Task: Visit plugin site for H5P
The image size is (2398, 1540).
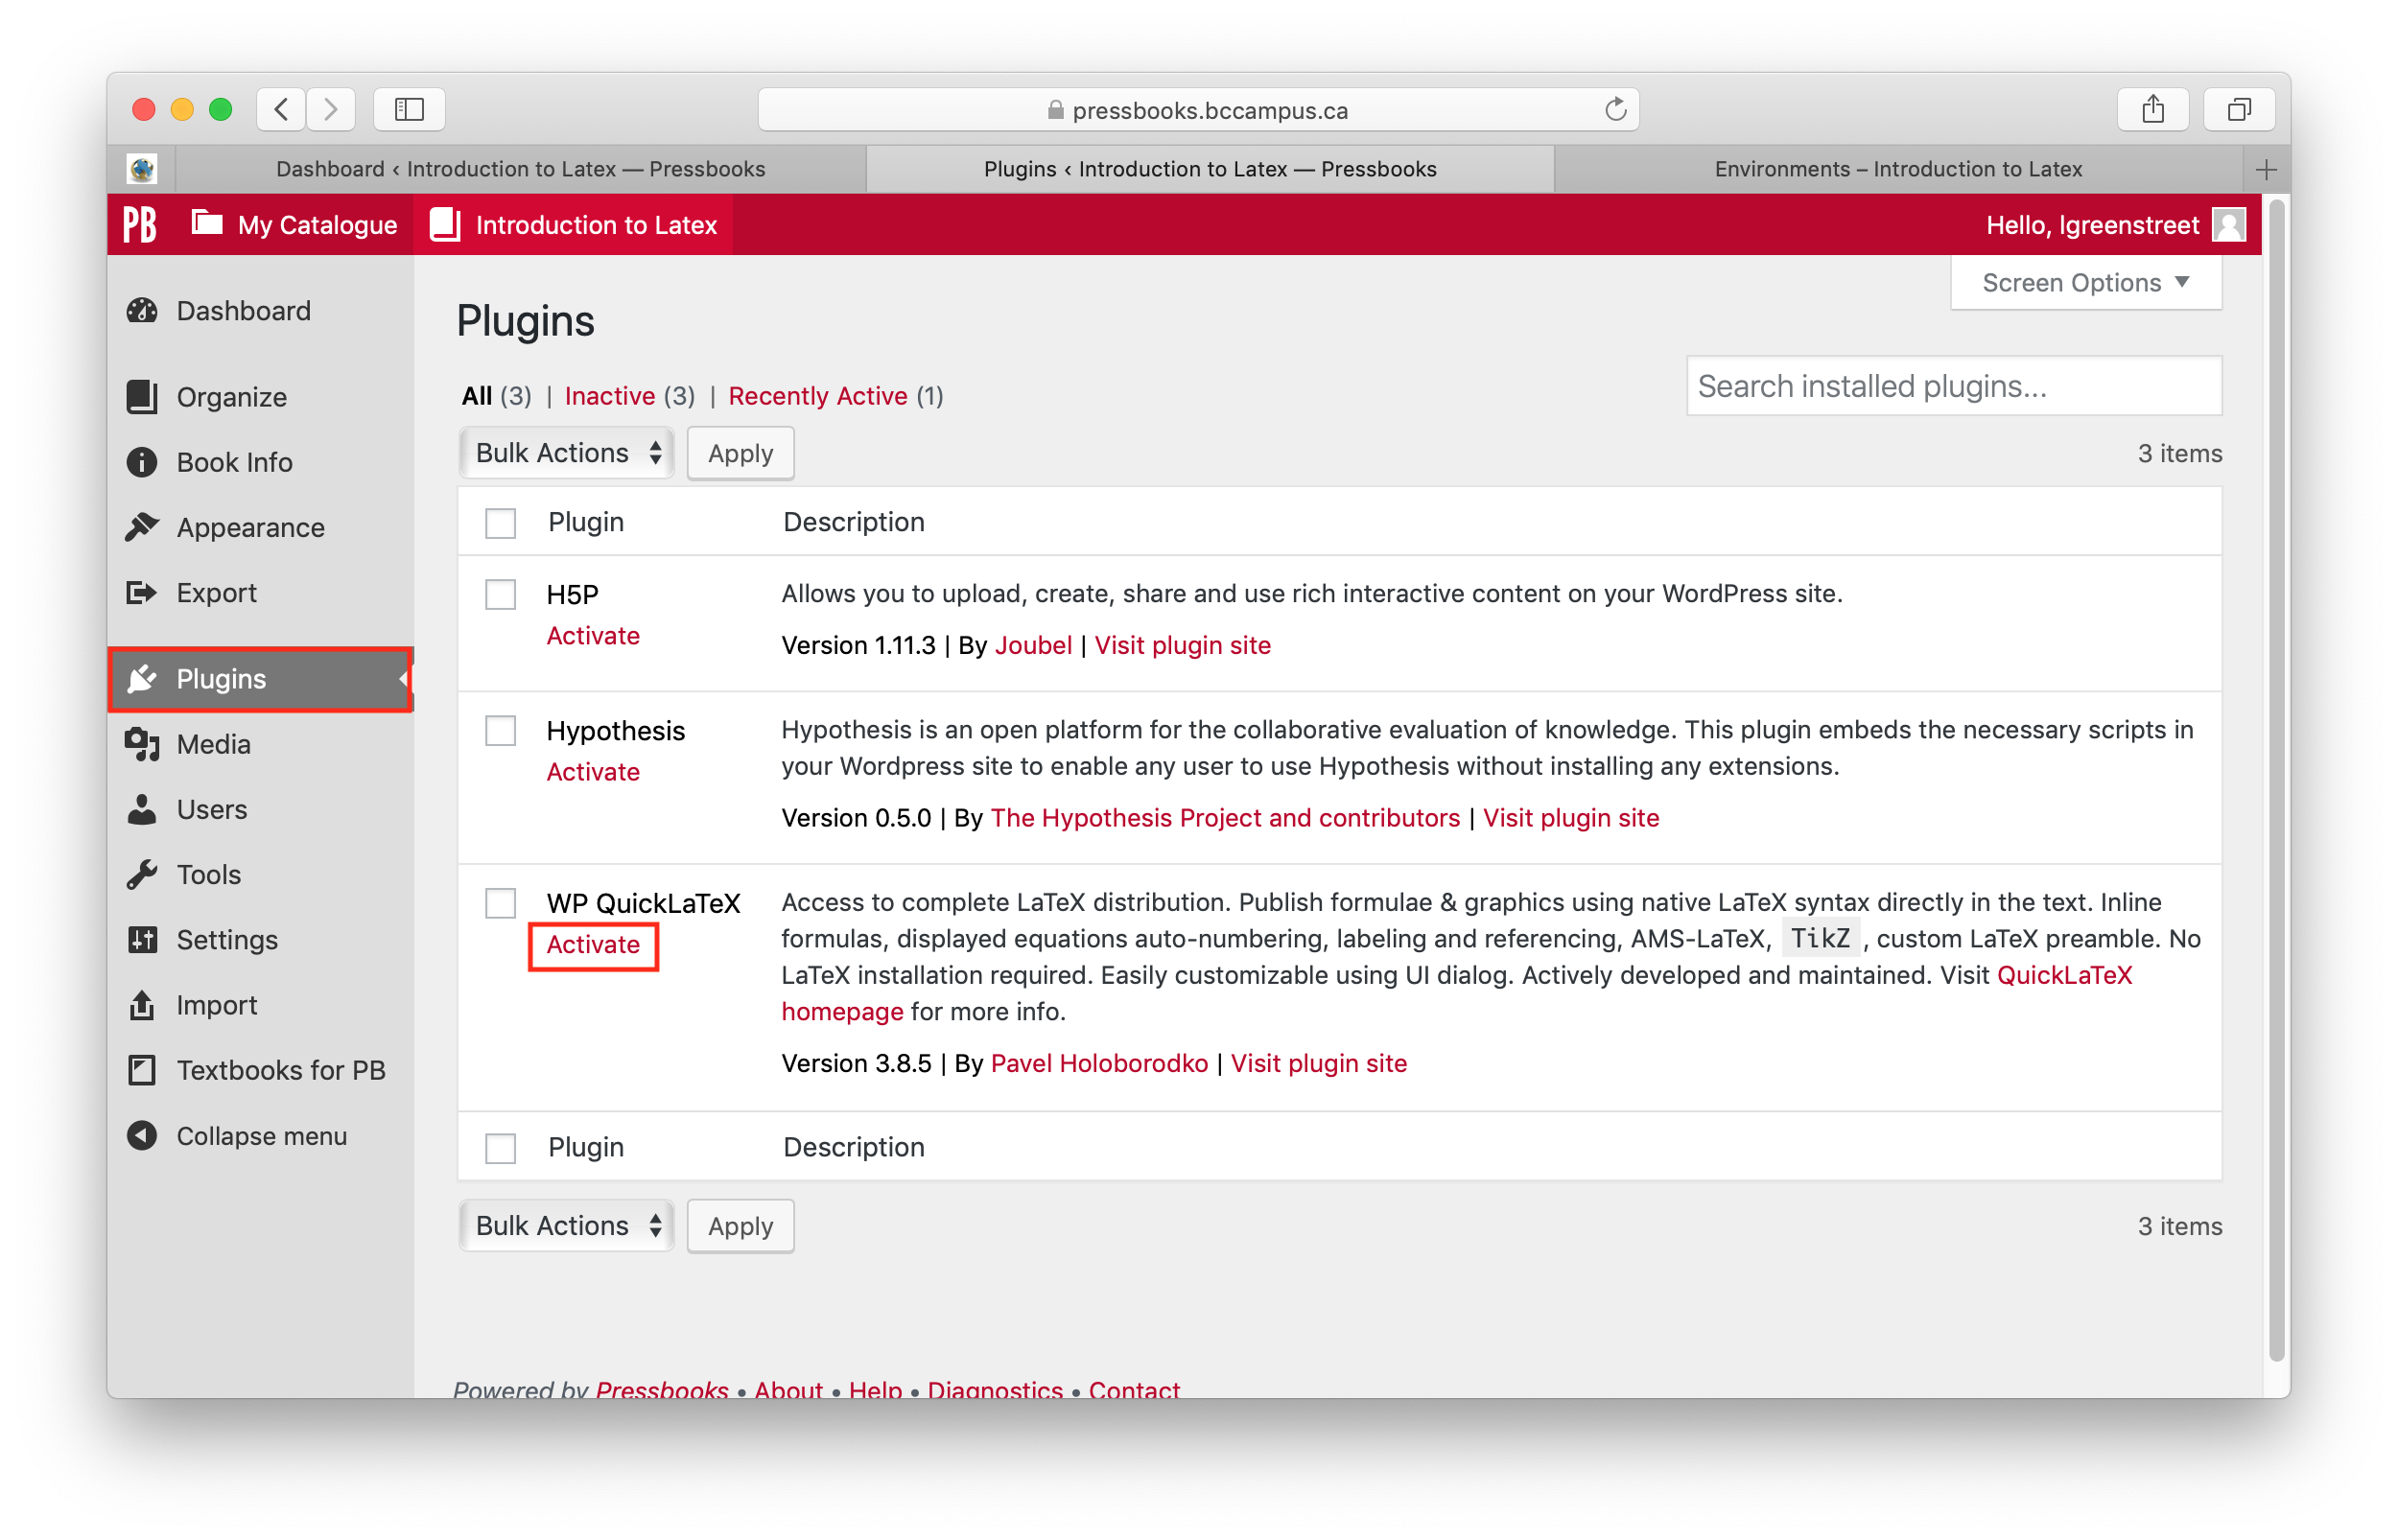Action: pyautogui.click(x=1182, y=645)
